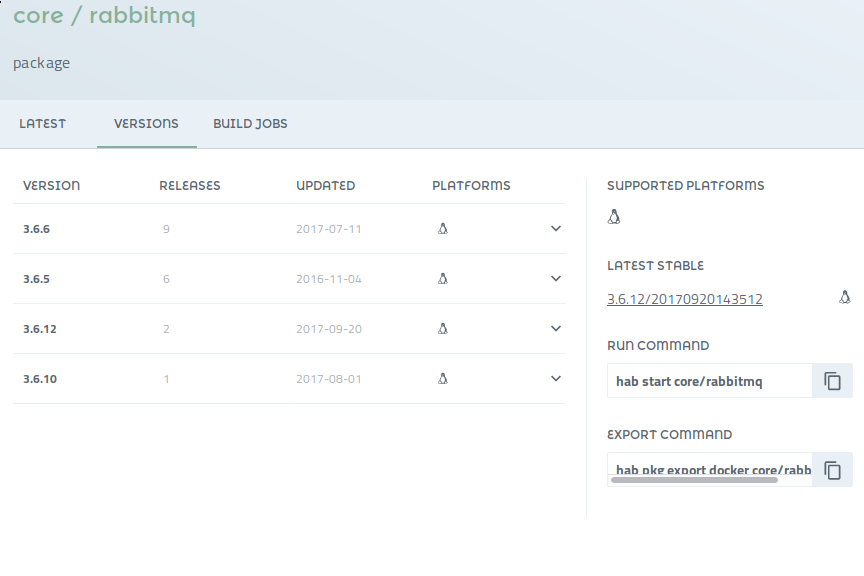The width and height of the screenshot is (864, 576).
Task: Switch to the Latest tab
Action: (42, 123)
